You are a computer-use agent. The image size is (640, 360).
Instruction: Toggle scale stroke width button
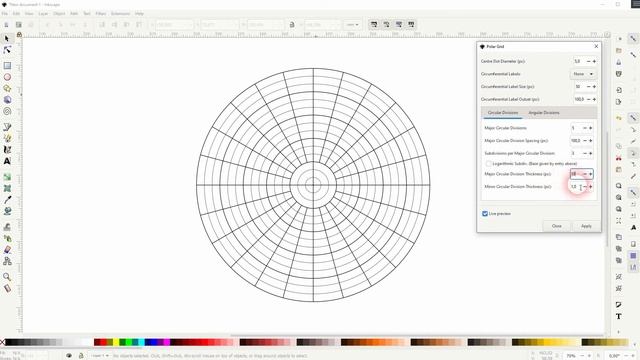[374, 24]
